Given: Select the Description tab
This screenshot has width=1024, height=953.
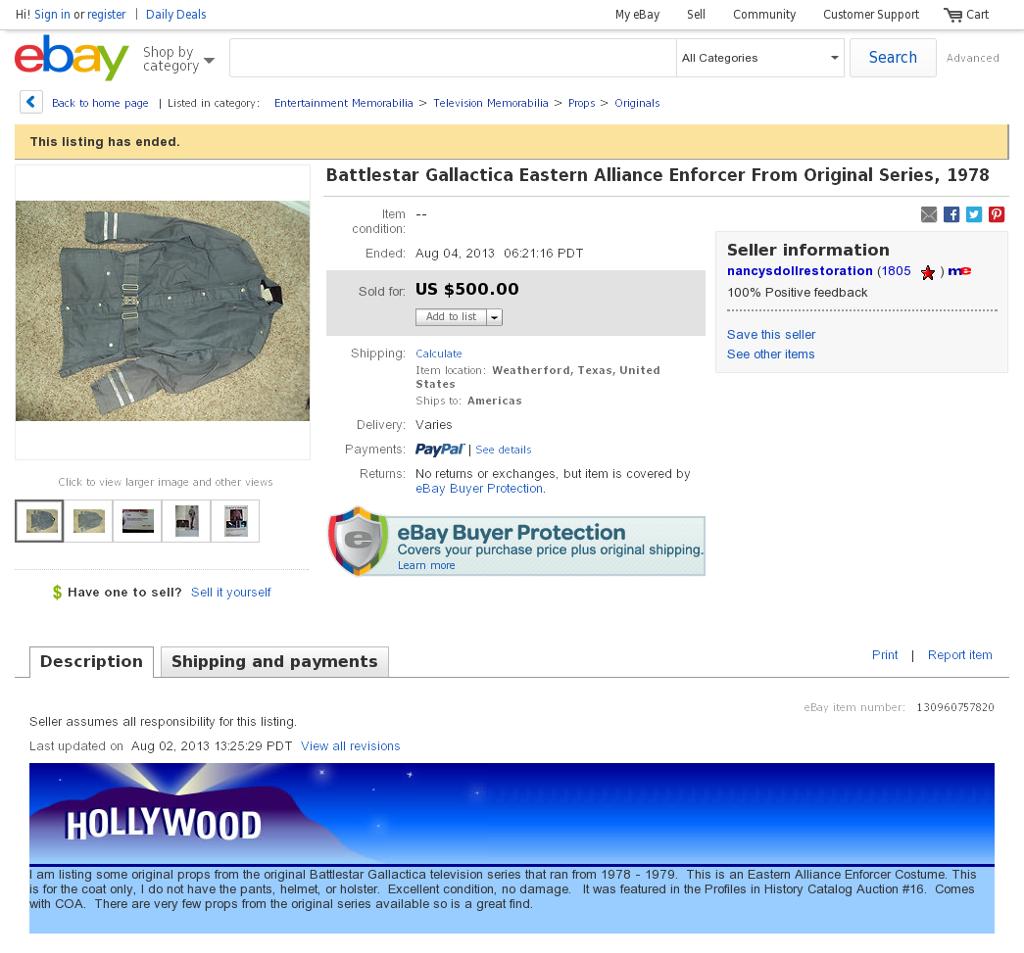Looking at the screenshot, I should click(91, 662).
